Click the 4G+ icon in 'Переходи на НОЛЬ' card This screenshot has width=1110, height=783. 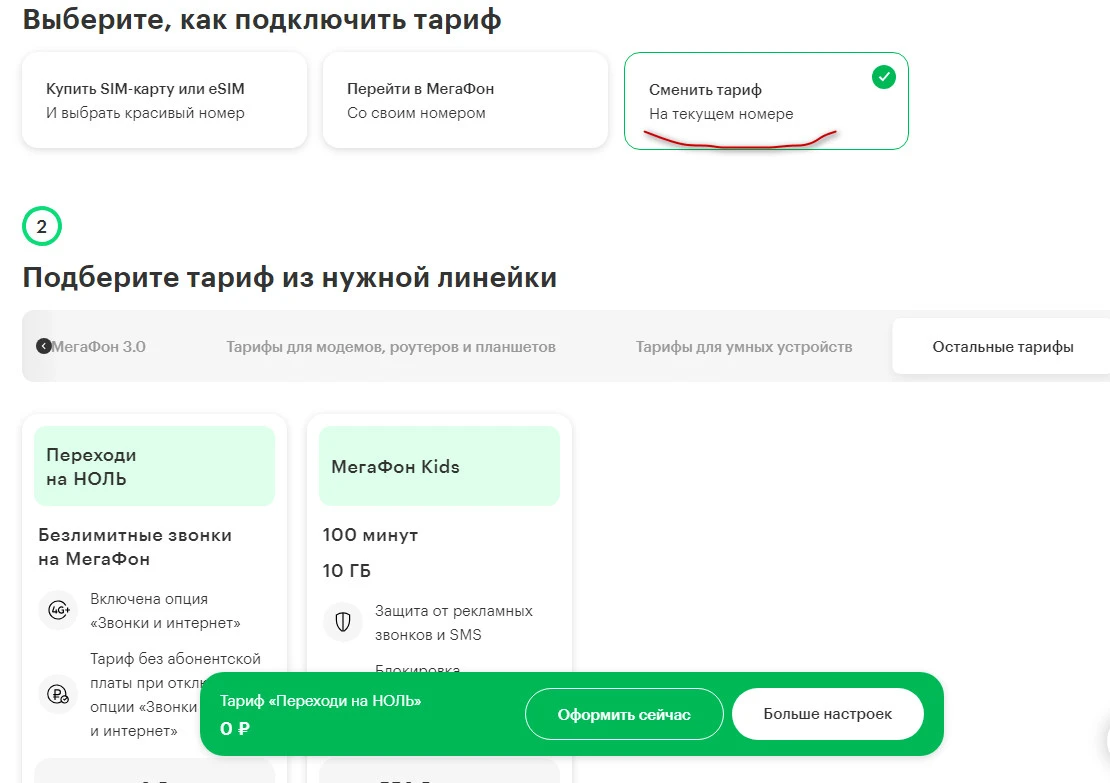click(58, 610)
